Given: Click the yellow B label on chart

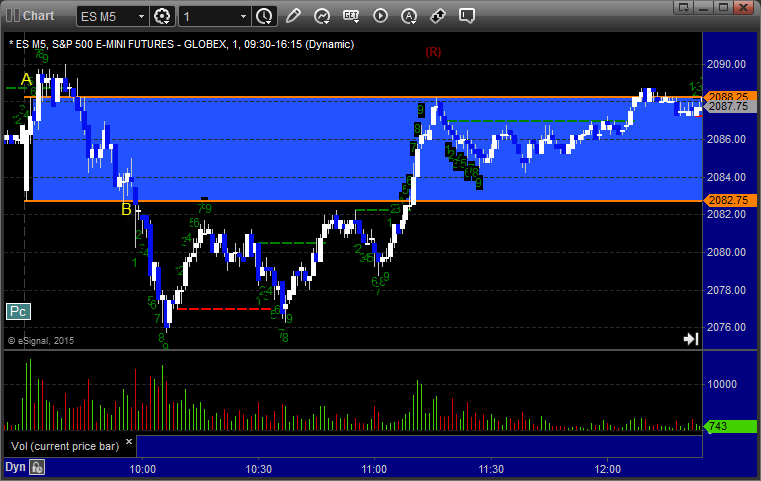Looking at the screenshot, I should tap(126, 209).
